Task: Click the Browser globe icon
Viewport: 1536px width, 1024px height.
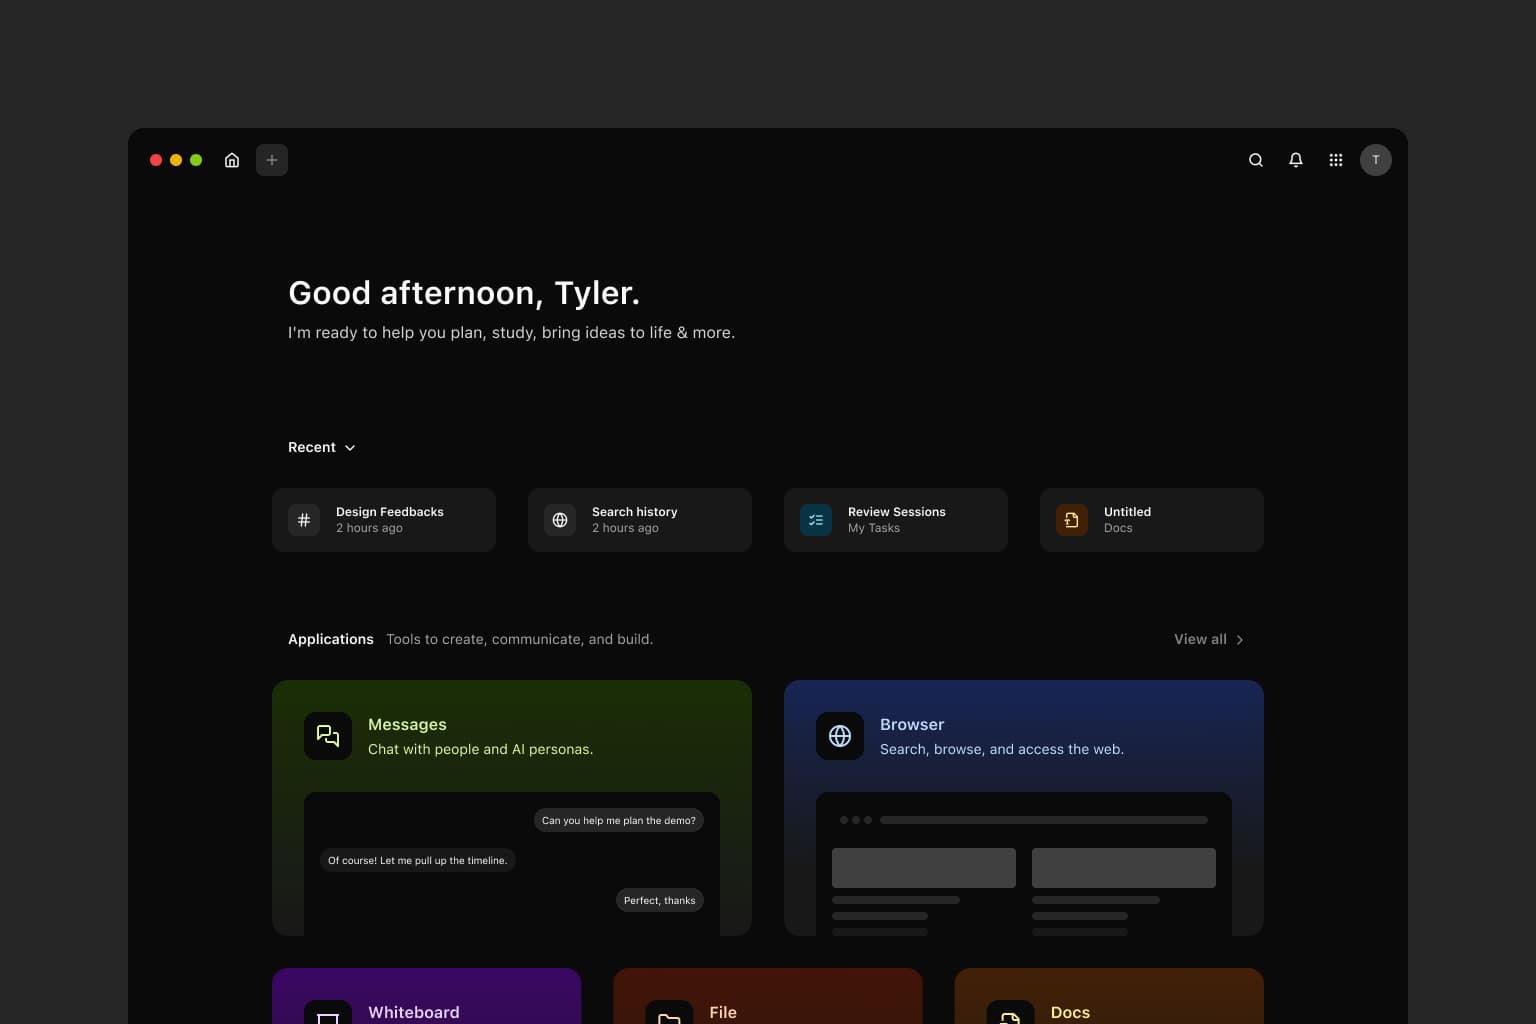Action: pyautogui.click(x=840, y=736)
